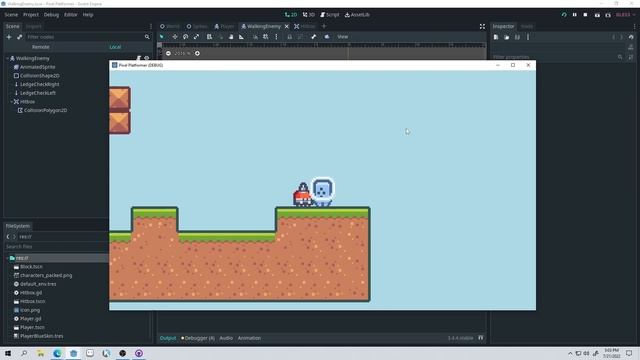
Task: Stop the running scene
Action: pos(585,15)
